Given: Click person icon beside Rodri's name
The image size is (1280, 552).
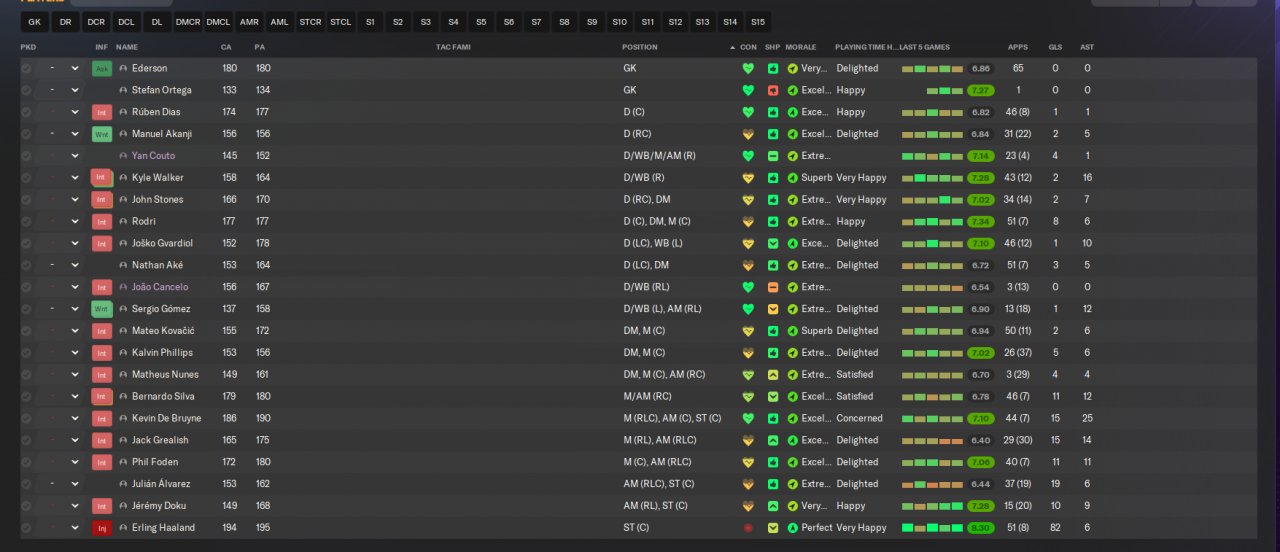Looking at the screenshot, I should (123, 222).
